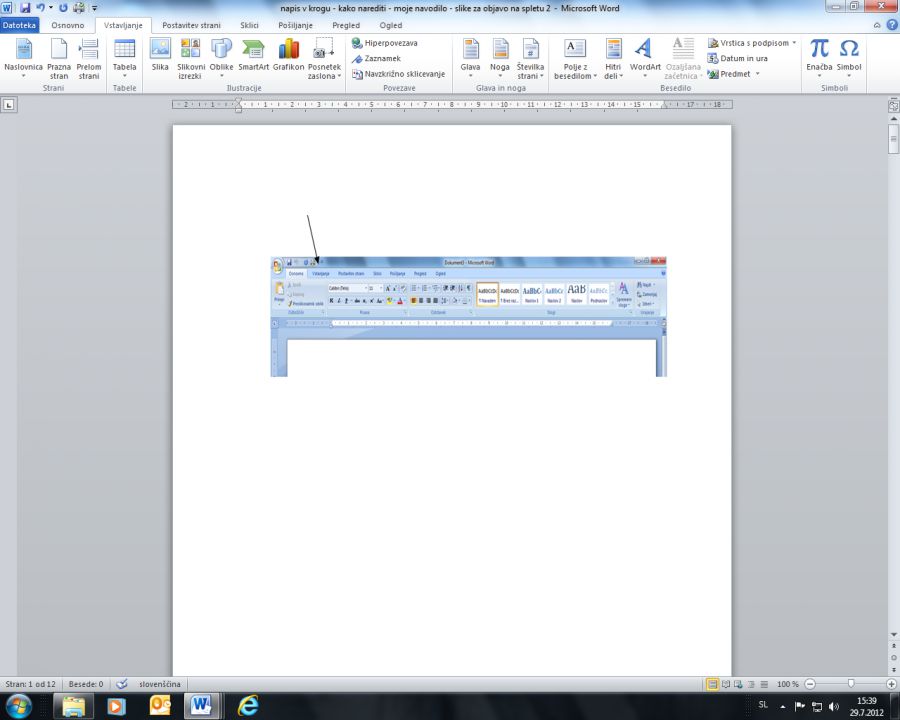The image size is (900, 720).
Task: Click quick print icon in title bar
Action: point(79,8)
